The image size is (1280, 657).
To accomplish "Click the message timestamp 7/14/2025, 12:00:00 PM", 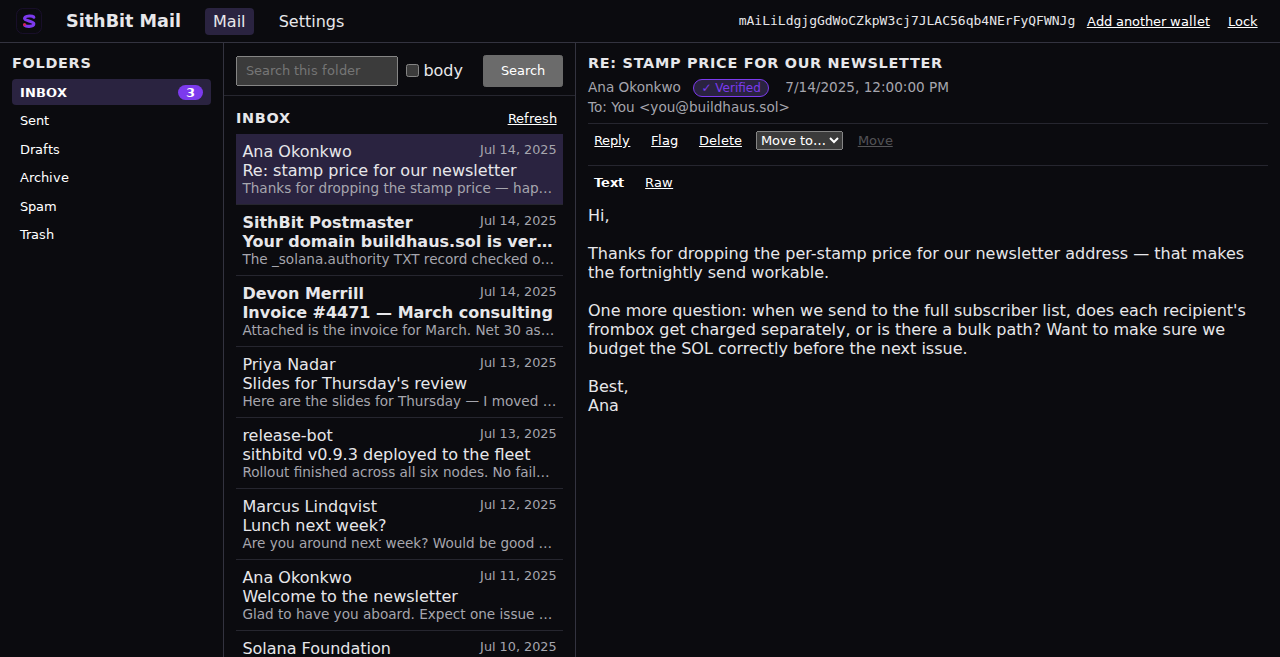I will [867, 88].
